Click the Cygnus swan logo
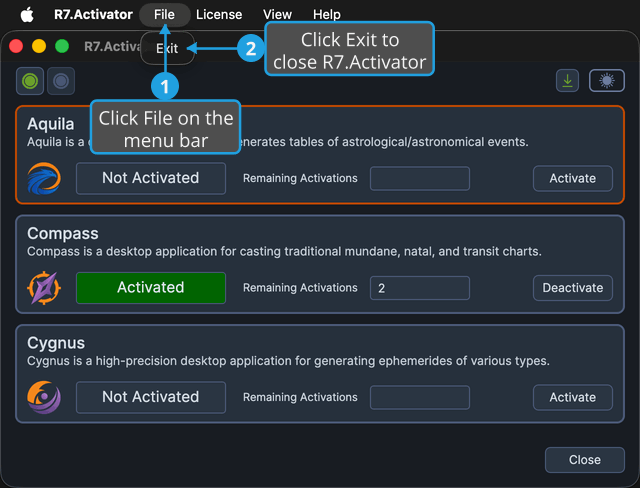This screenshot has width=640, height=488. [44, 397]
